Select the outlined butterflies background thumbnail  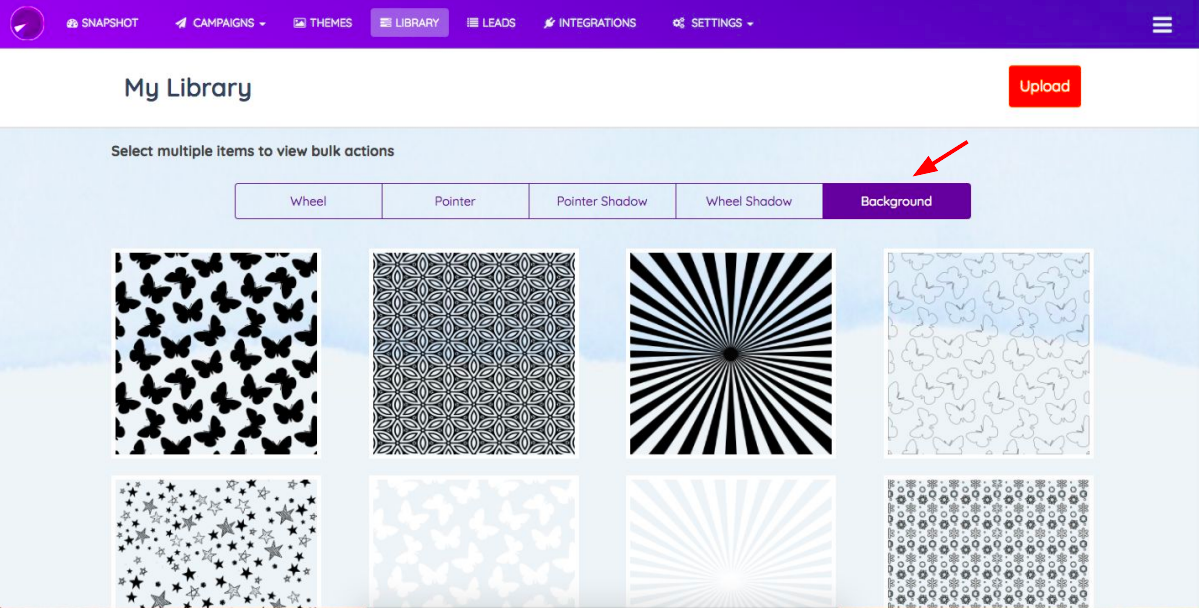coord(988,353)
